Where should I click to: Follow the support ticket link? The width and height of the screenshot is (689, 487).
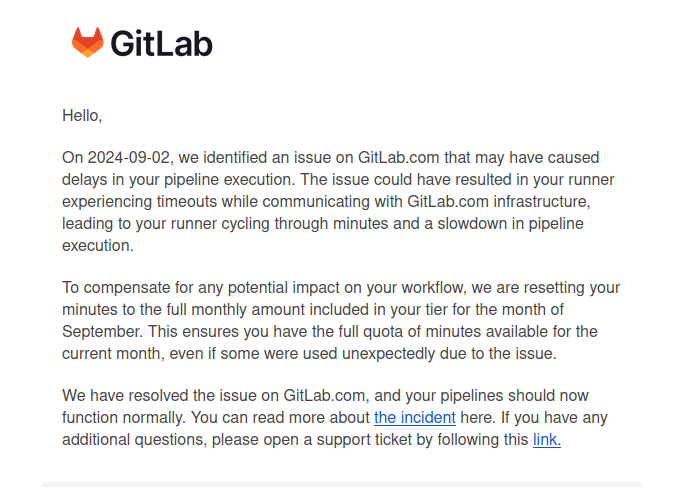point(547,440)
